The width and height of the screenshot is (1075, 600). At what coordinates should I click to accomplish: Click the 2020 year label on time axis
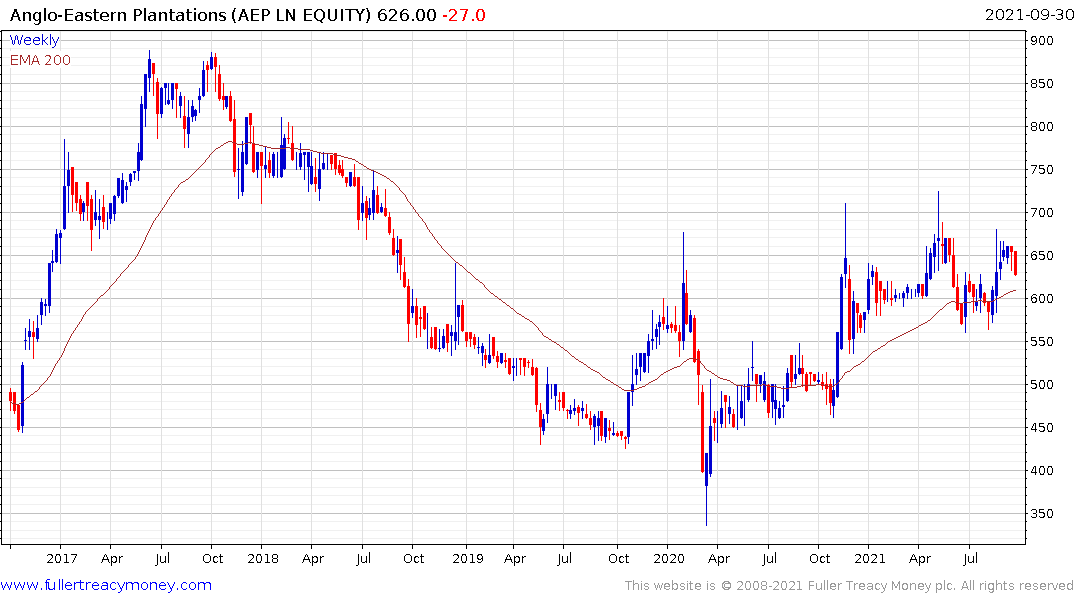tap(669, 559)
